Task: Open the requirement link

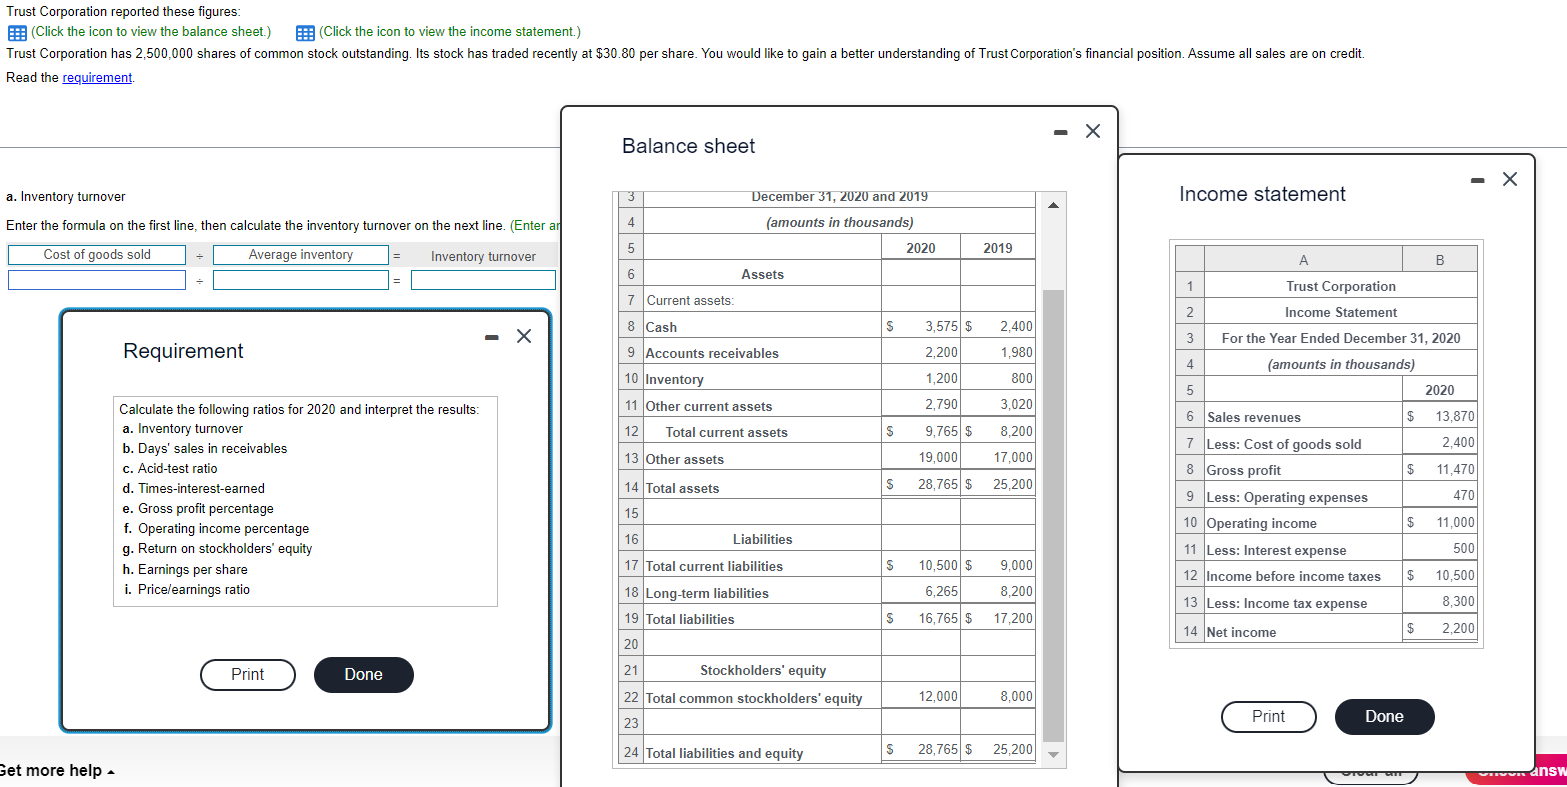Action: (x=97, y=78)
